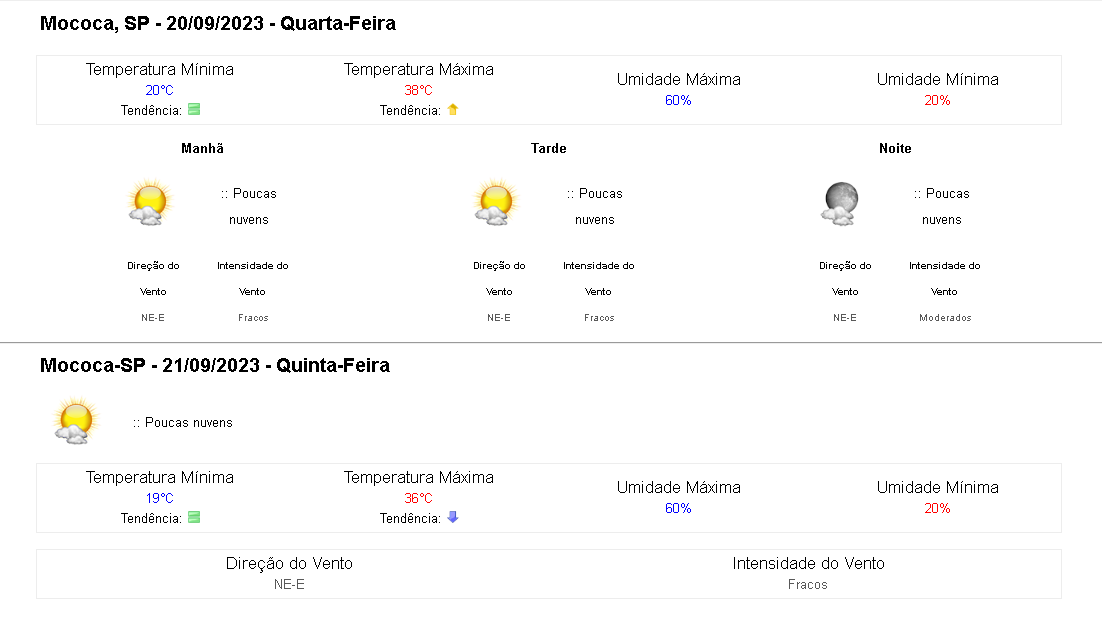Click the Tarde sun and clouds icon

(494, 203)
